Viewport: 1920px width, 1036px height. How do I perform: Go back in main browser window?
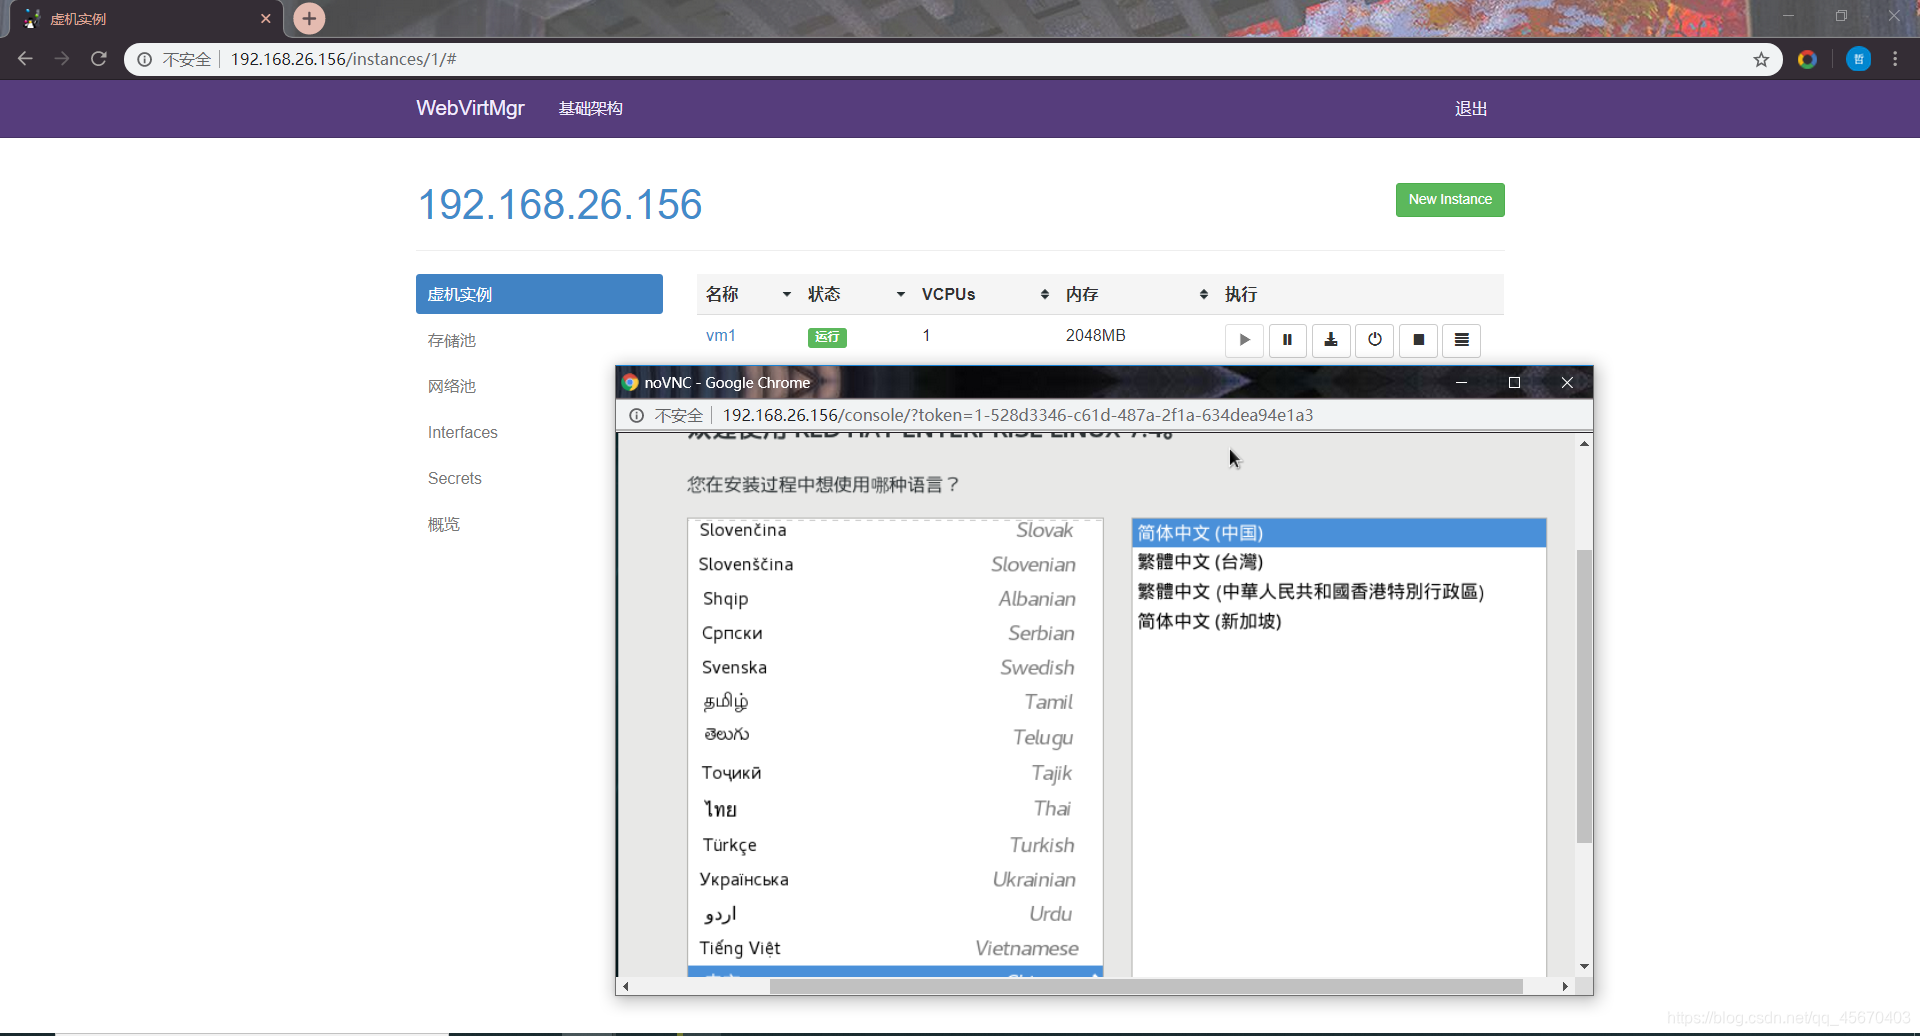[25, 59]
